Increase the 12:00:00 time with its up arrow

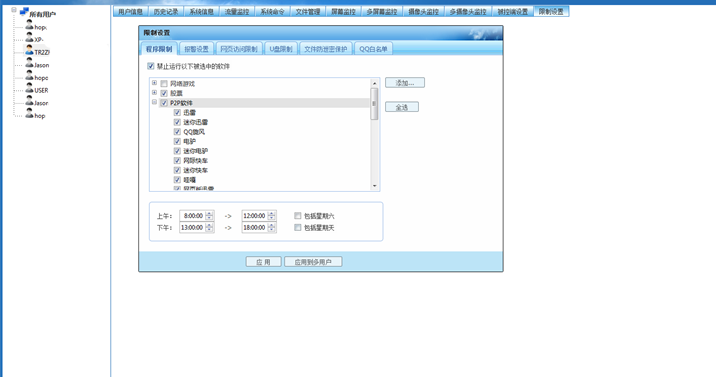pyautogui.click(x=272, y=213)
